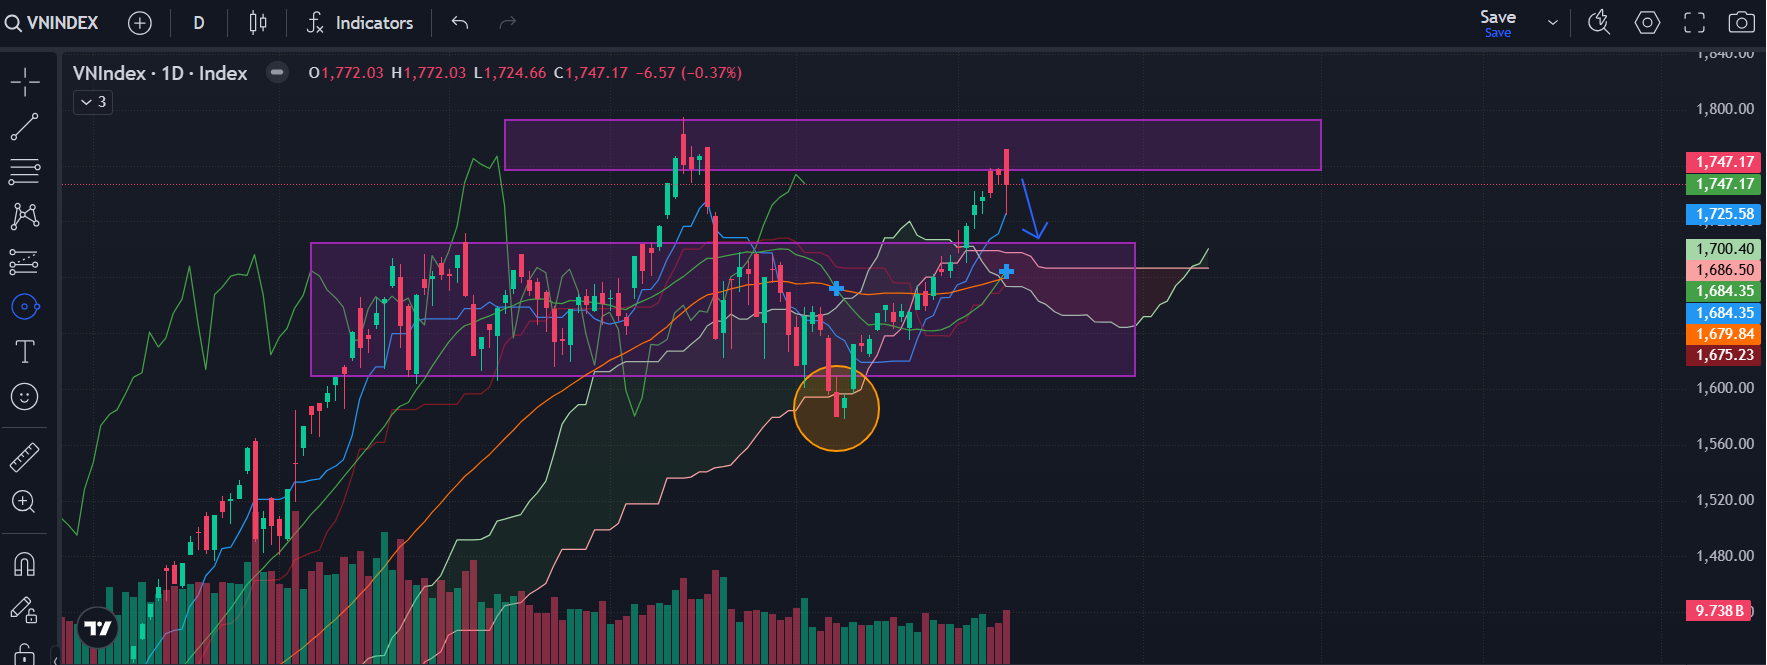Open quick search lightning icon
This screenshot has height=665, width=1767.
click(1599, 22)
